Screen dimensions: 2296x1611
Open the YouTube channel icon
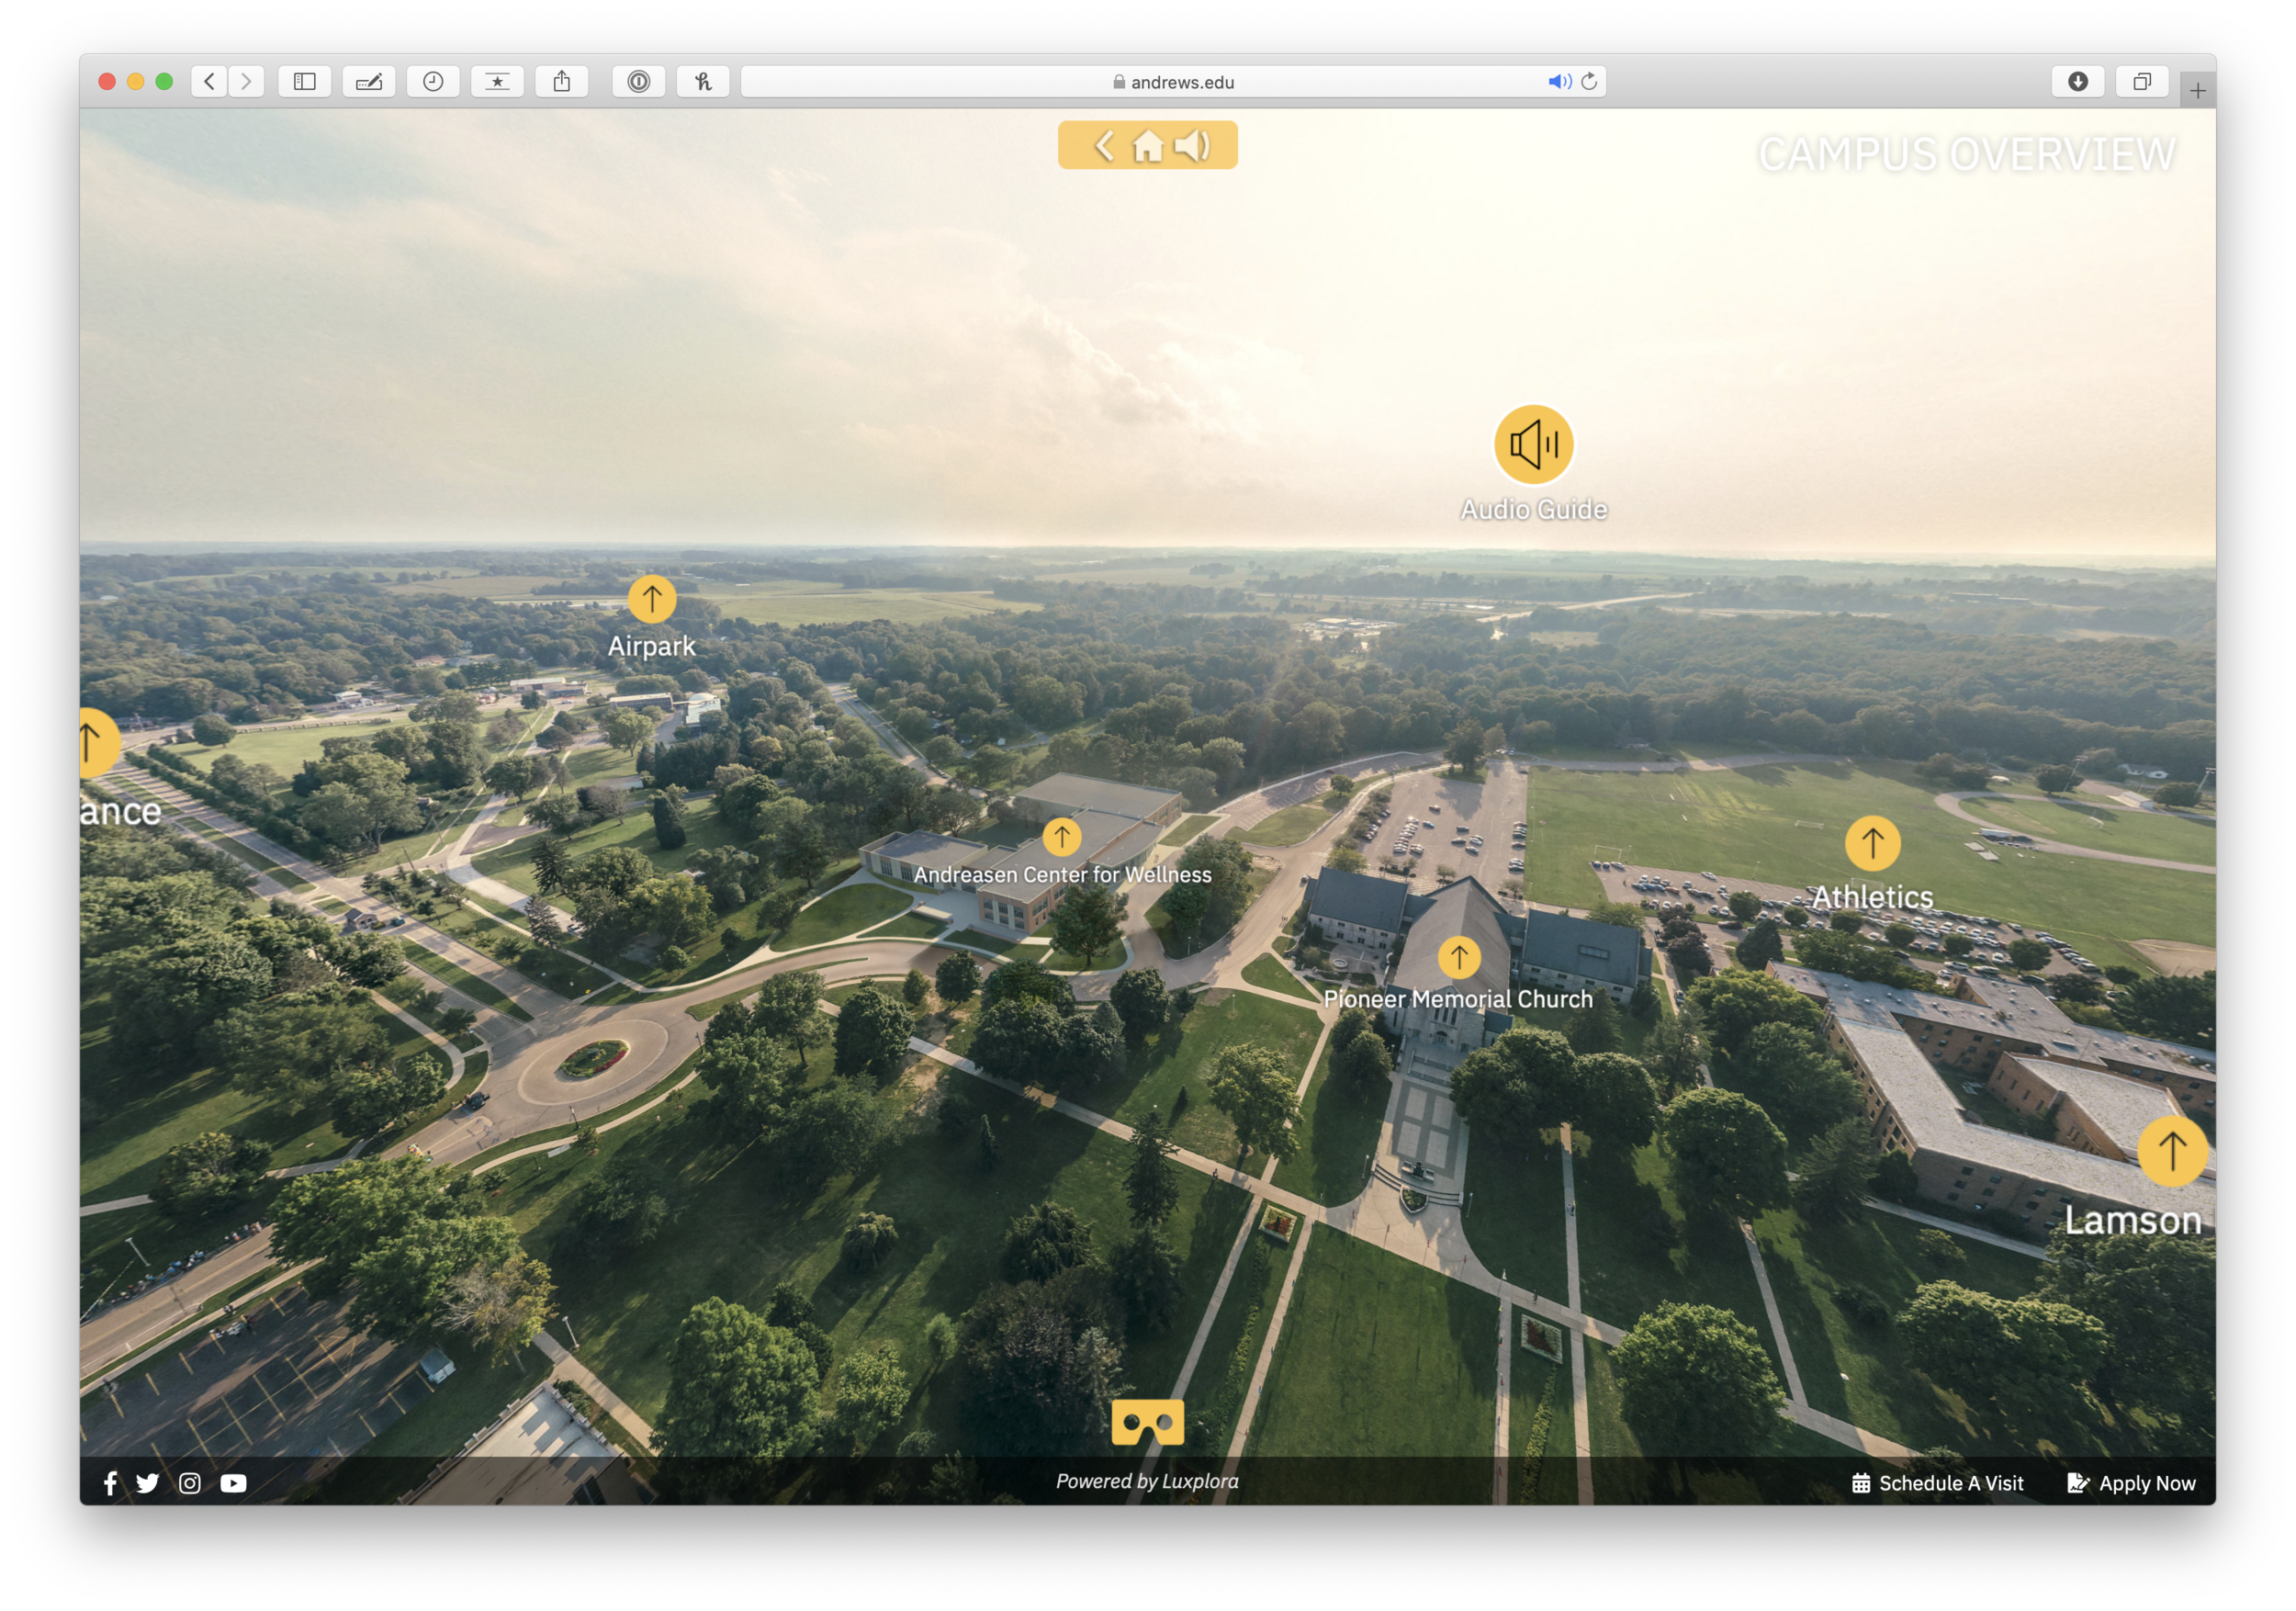[233, 1483]
